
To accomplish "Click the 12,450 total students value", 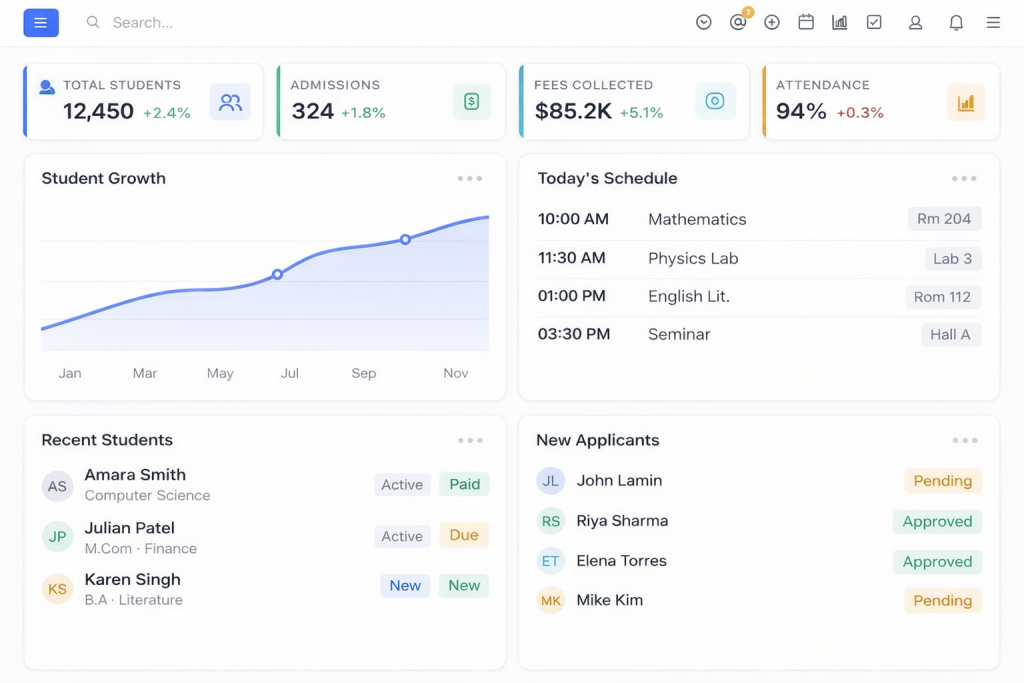I will [x=99, y=112].
